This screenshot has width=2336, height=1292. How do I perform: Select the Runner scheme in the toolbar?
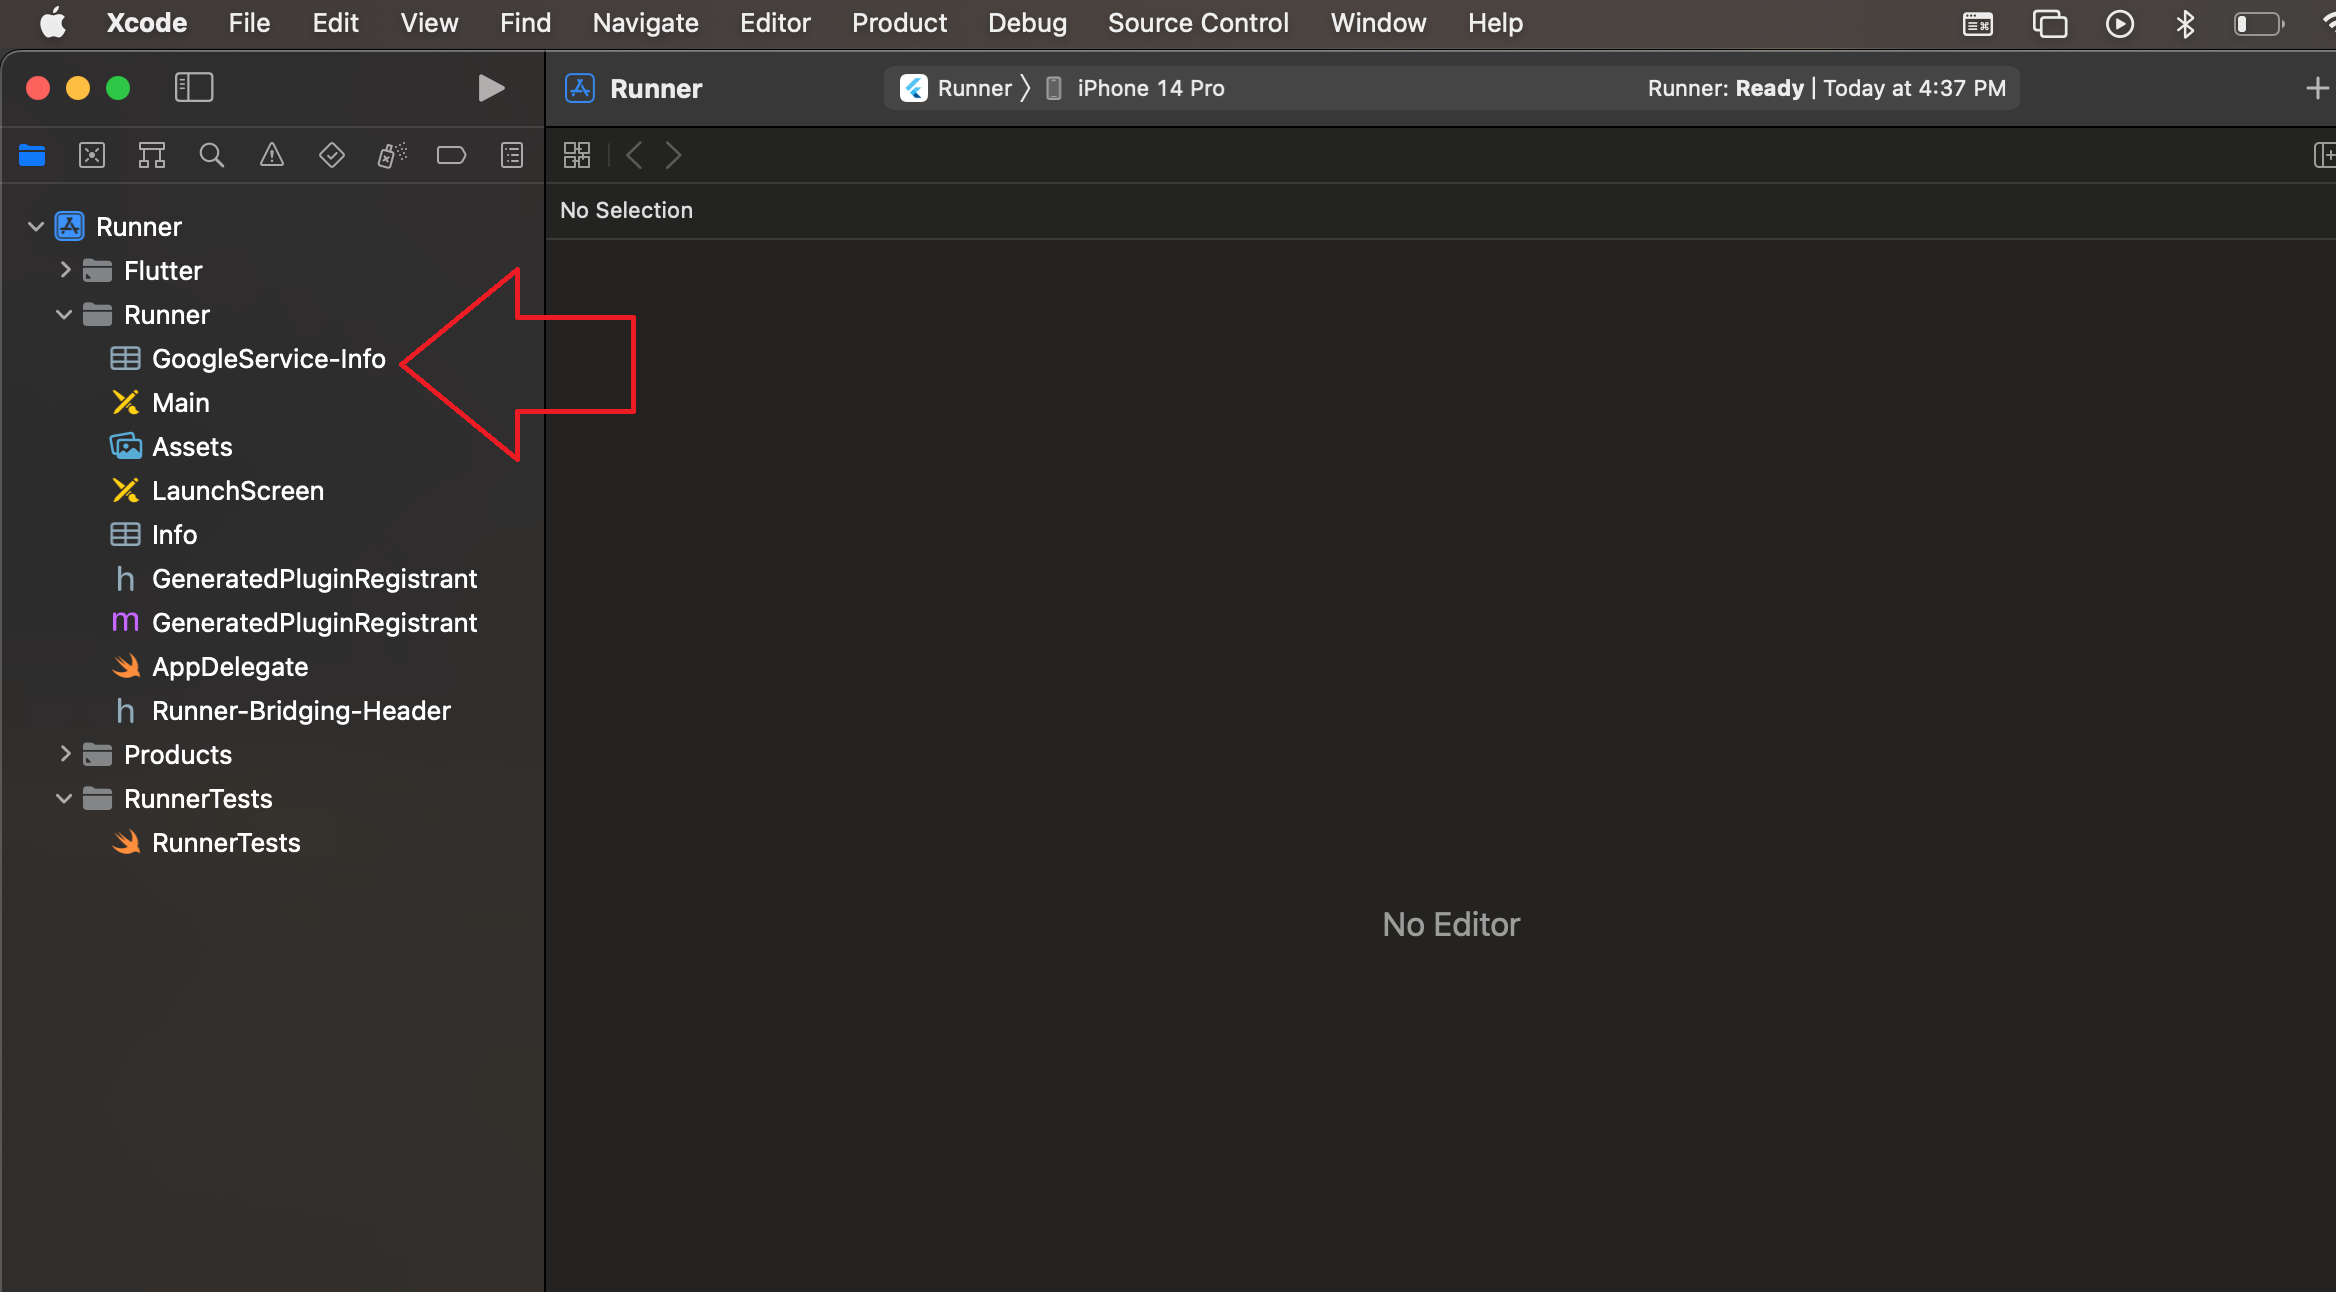point(956,88)
